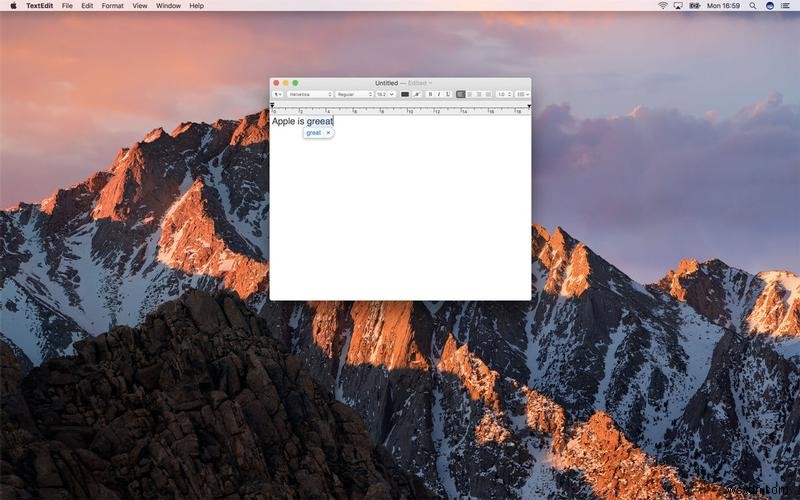Image resolution: width=800 pixels, height=500 pixels.
Task: Toggle italic formatting
Action: [x=439, y=94]
